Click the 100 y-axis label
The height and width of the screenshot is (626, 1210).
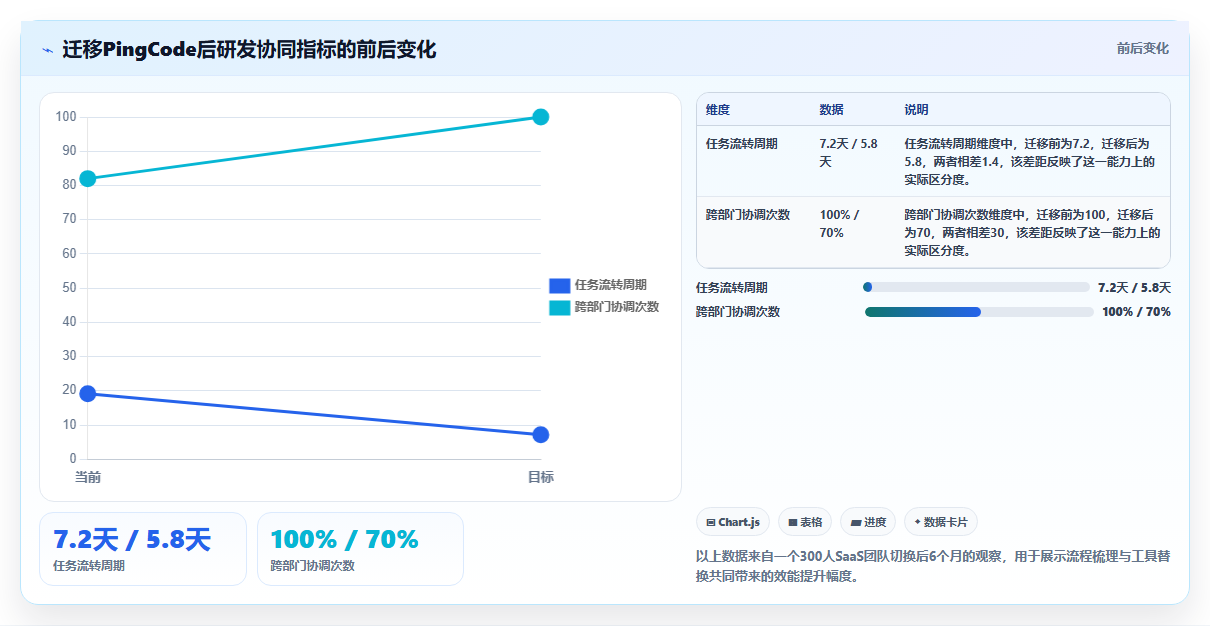(x=66, y=117)
